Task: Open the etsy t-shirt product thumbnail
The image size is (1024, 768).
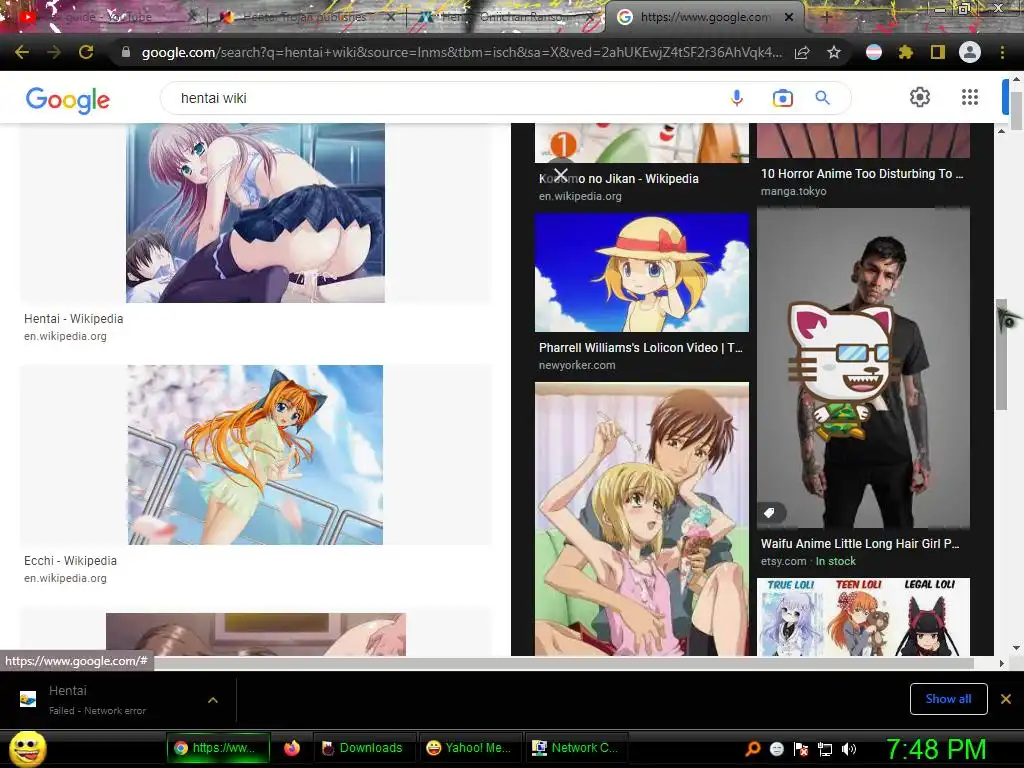Action: [863, 368]
